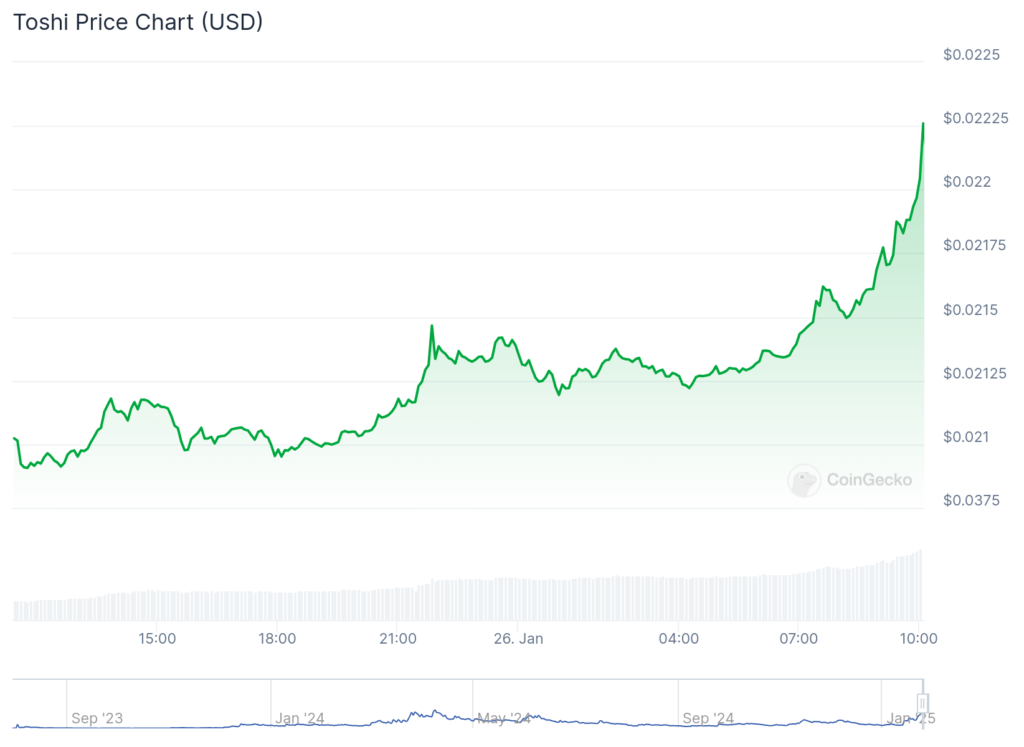
Task: Select the 07:00 time axis label
Action: tap(798, 638)
